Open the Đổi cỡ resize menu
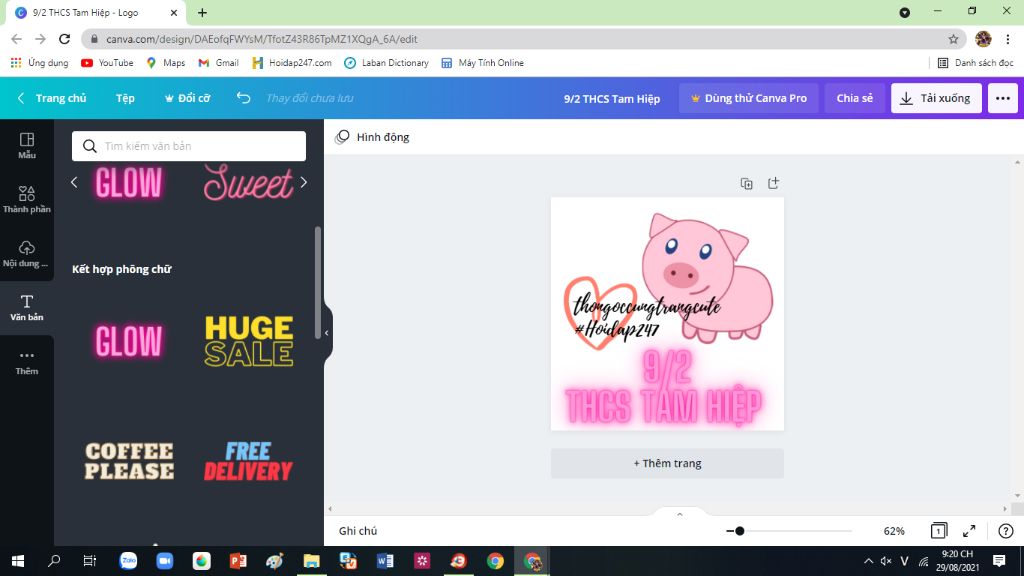 187,98
